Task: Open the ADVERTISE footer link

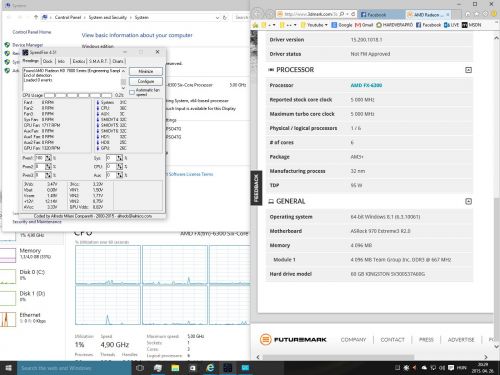Action: click(461, 340)
